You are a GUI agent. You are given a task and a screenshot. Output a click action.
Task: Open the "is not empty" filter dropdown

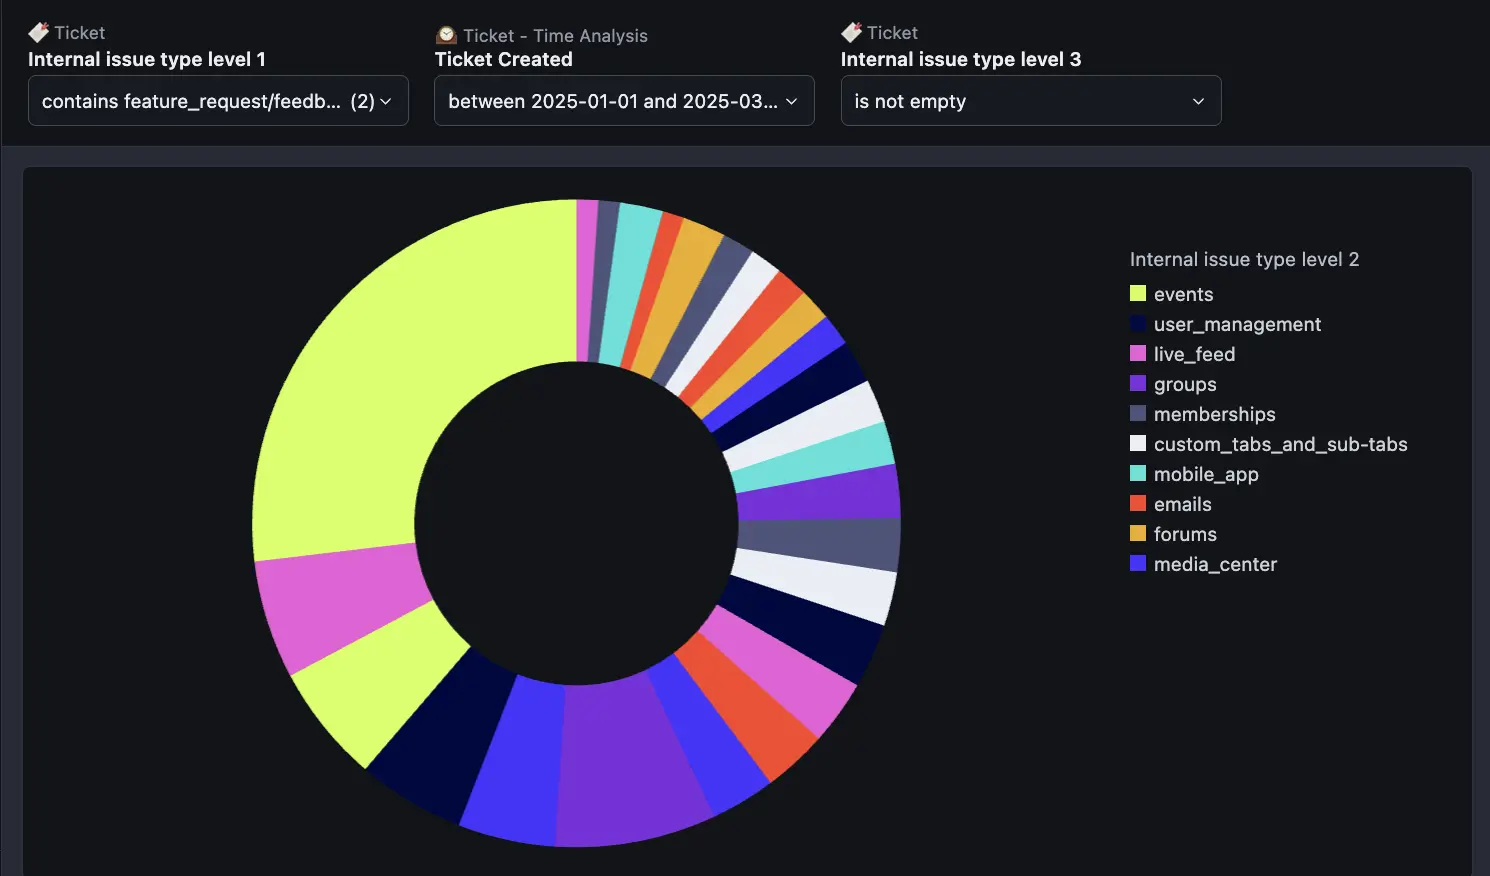coord(1030,101)
